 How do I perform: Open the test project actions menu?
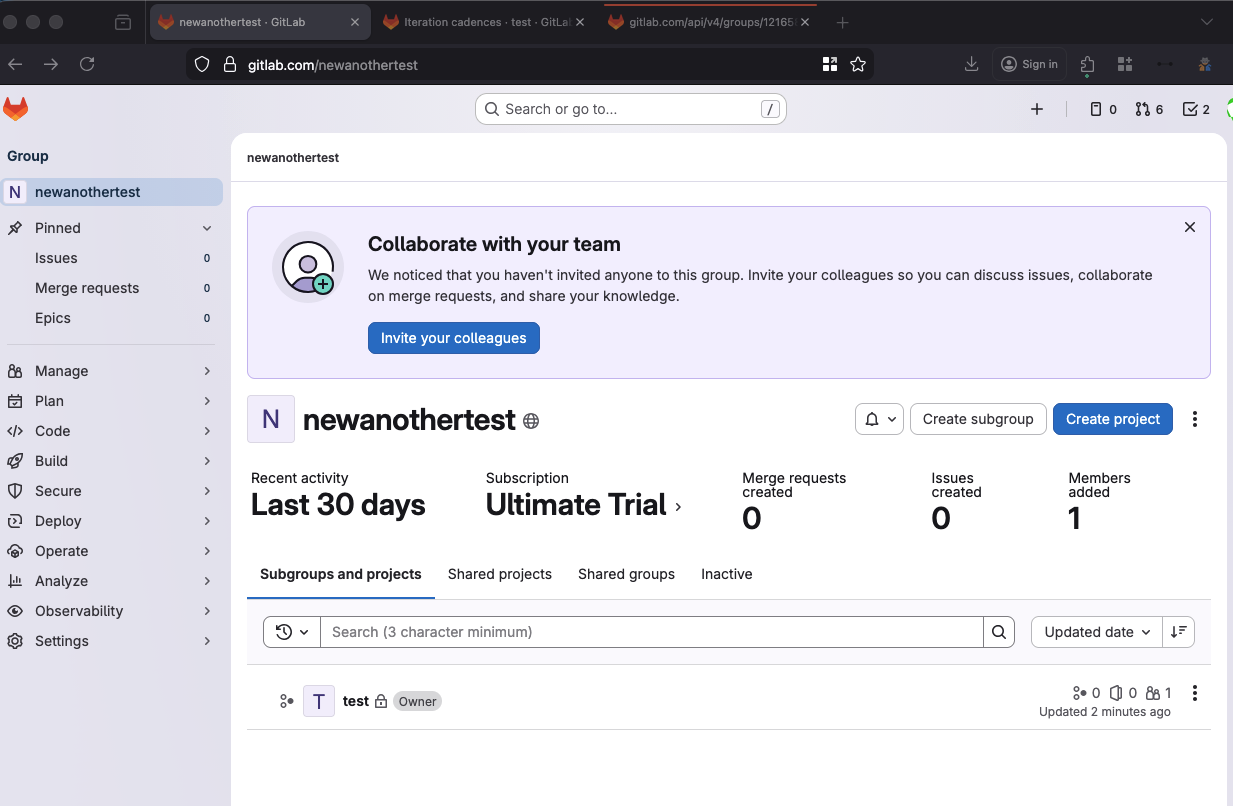pyautogui.click(x=1195, y=693)
